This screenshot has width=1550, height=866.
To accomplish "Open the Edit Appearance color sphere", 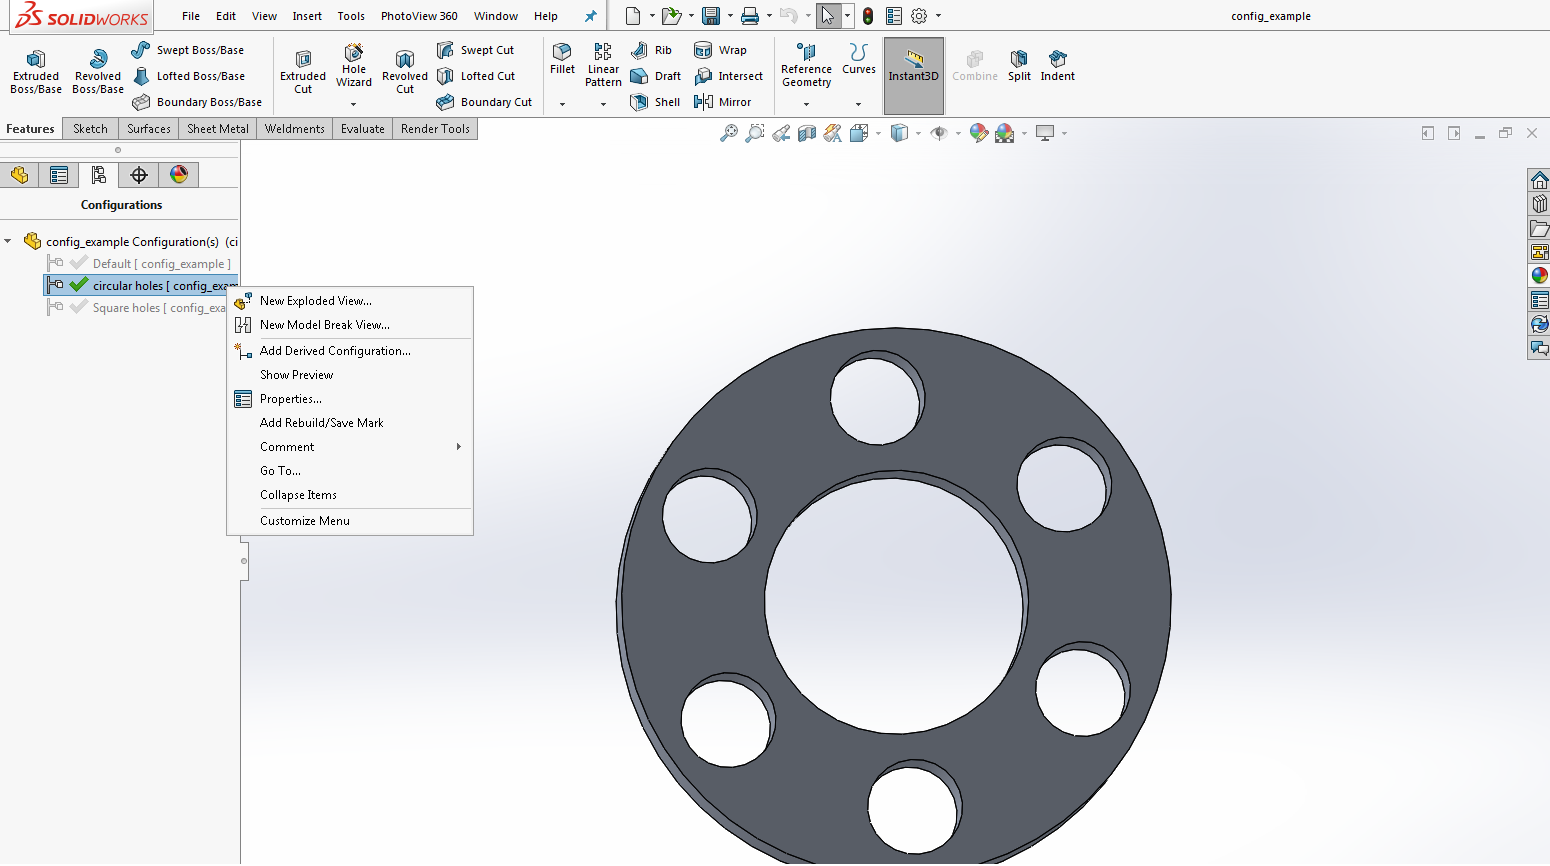I will (x=979, y=133).
